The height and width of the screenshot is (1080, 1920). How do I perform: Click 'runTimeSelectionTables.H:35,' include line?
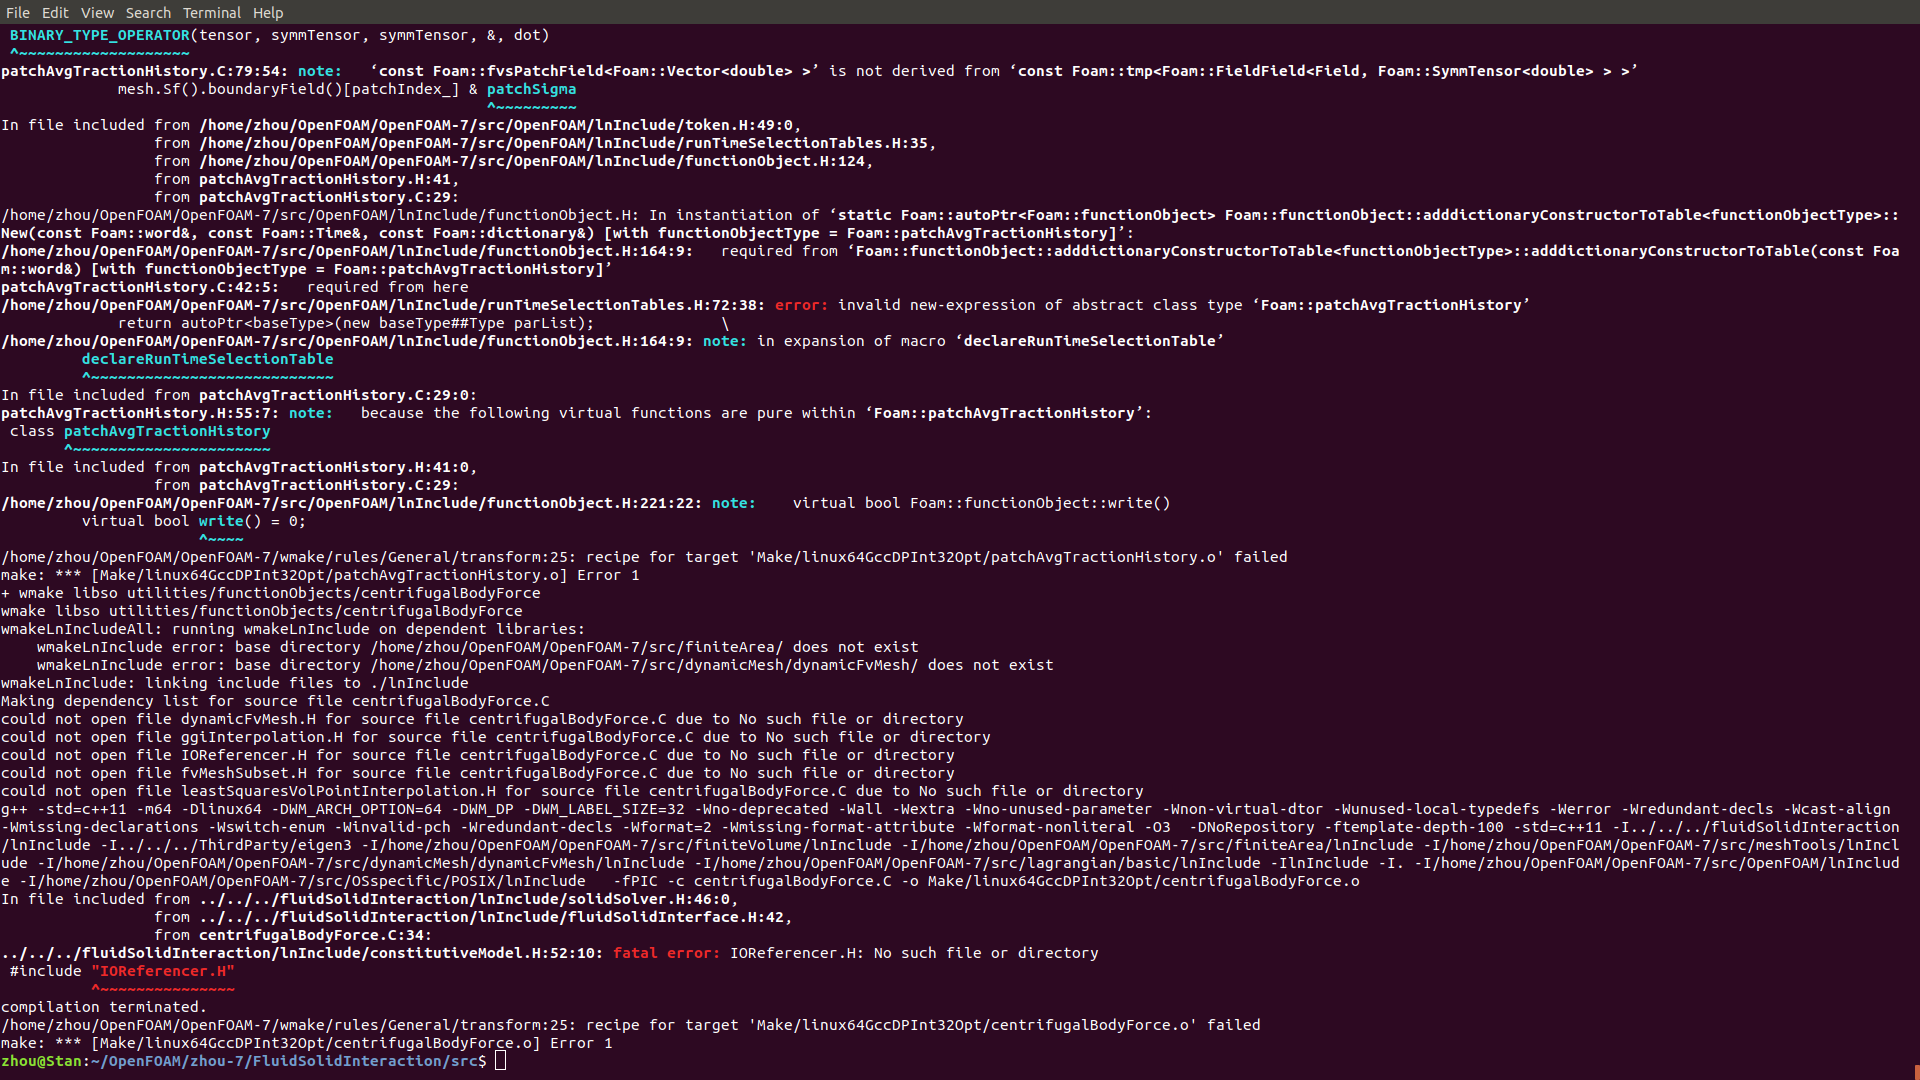point(545,143)
